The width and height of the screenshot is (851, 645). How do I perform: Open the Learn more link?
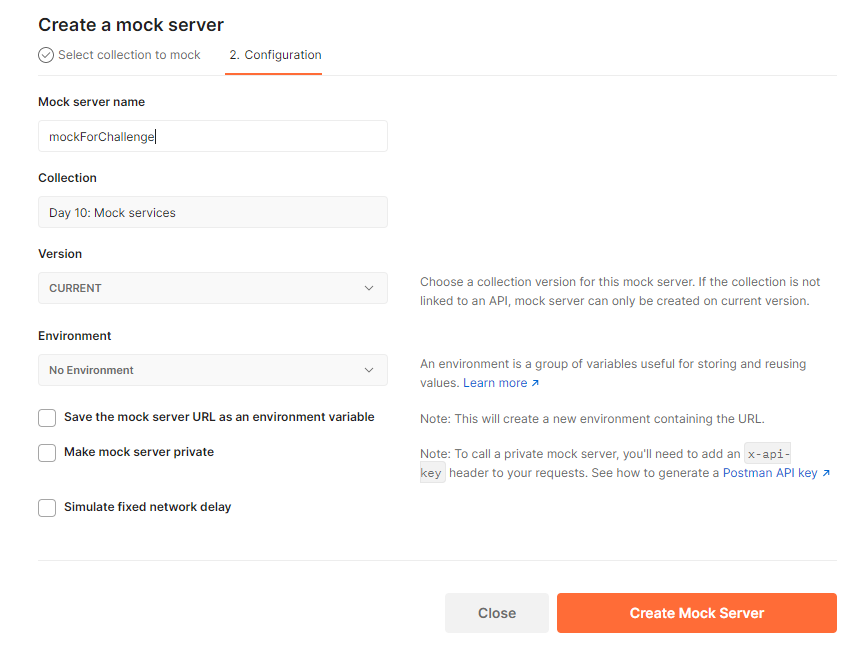pos(495,383)
